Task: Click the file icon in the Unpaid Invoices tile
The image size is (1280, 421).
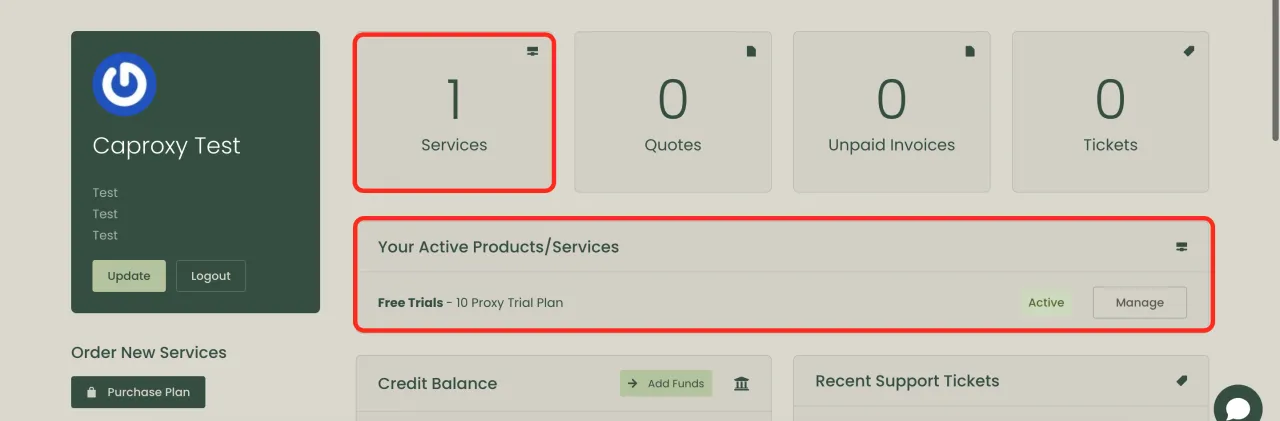Action: (x=970, y=52)
